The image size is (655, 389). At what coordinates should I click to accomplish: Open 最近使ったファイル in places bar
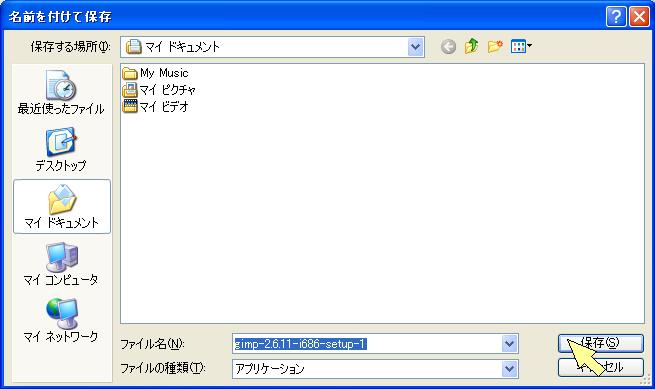pos(61,92)
